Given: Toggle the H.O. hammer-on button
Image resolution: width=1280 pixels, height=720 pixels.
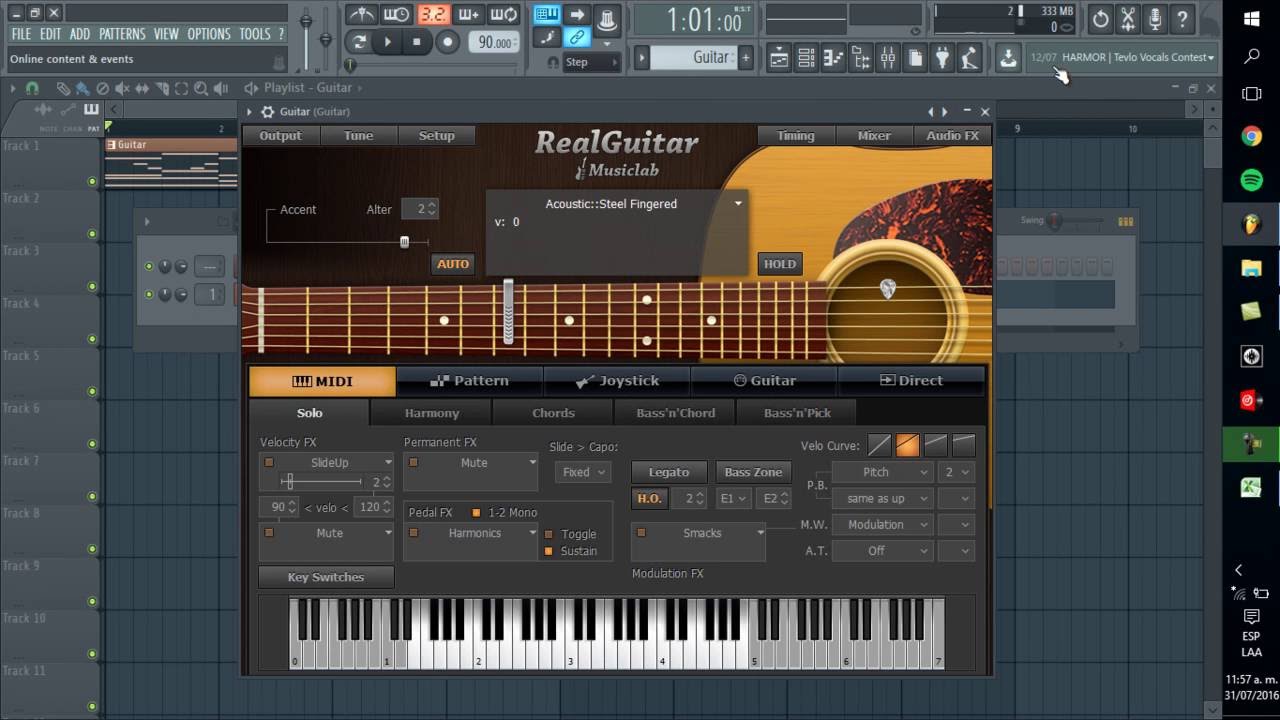Looking at the screenshot, I should coord(650,498).
